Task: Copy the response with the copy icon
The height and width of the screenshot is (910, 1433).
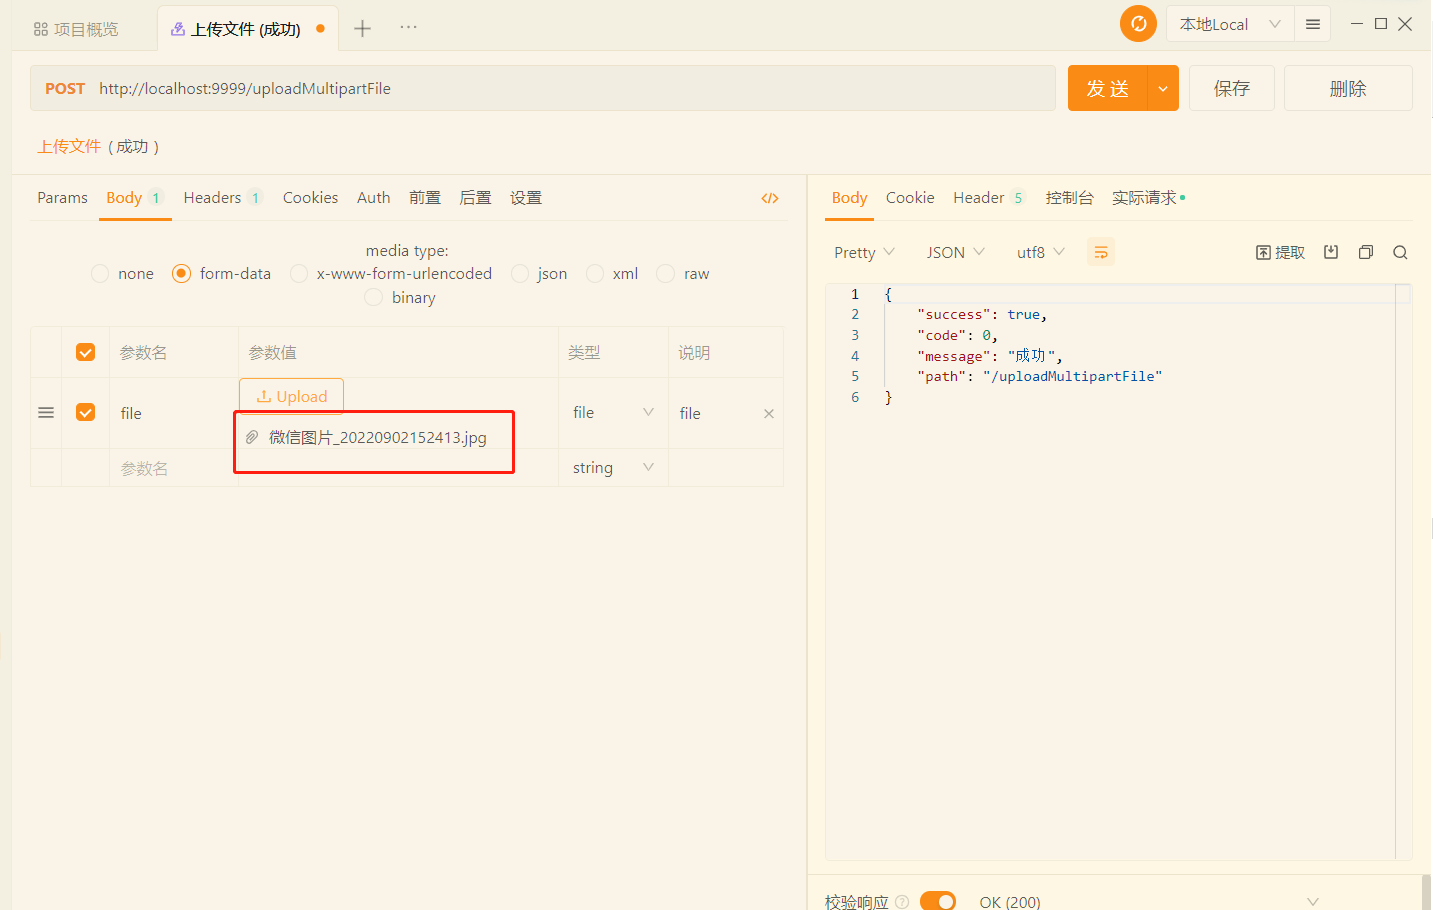Action: (1365, 251)
